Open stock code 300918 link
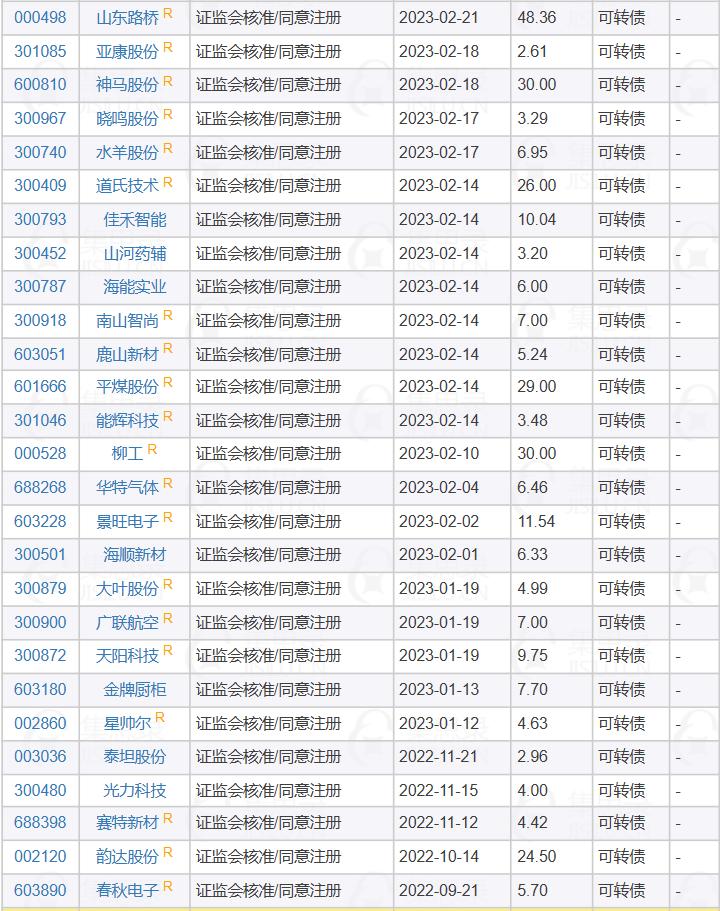This screenshot has width=720, height=911. point(40,320)
